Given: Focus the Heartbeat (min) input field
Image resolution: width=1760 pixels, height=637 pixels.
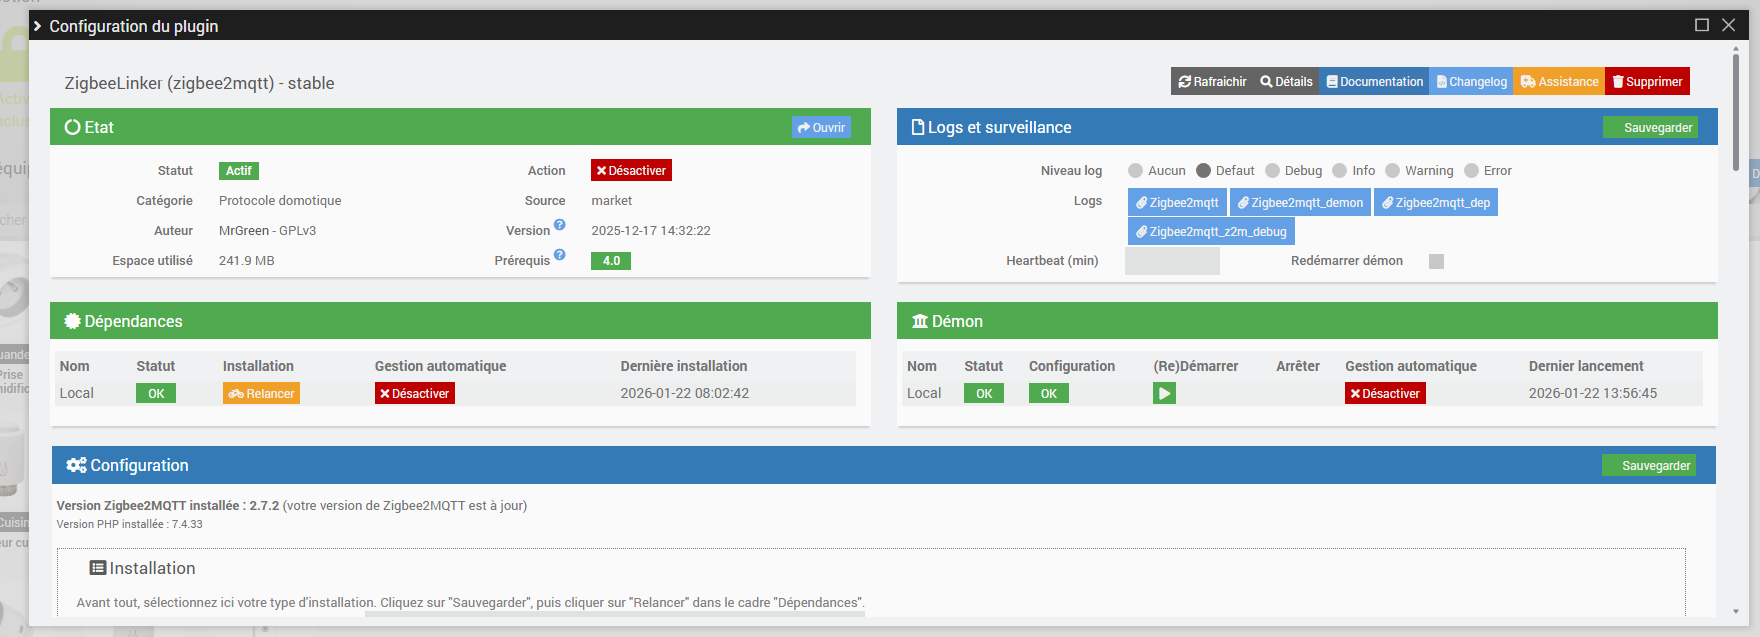Looking at the screenshot, I should [1172, 261].
